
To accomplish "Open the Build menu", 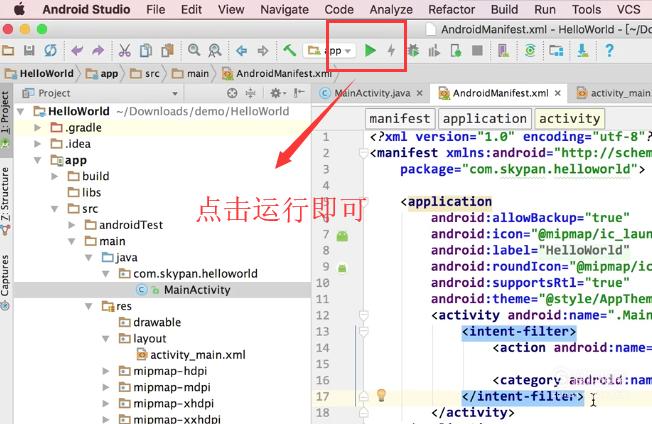I will (504, 9).
